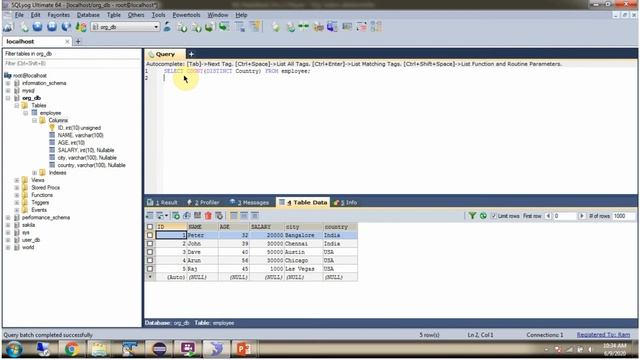Collapse the Tables folder node

[17, 105]
